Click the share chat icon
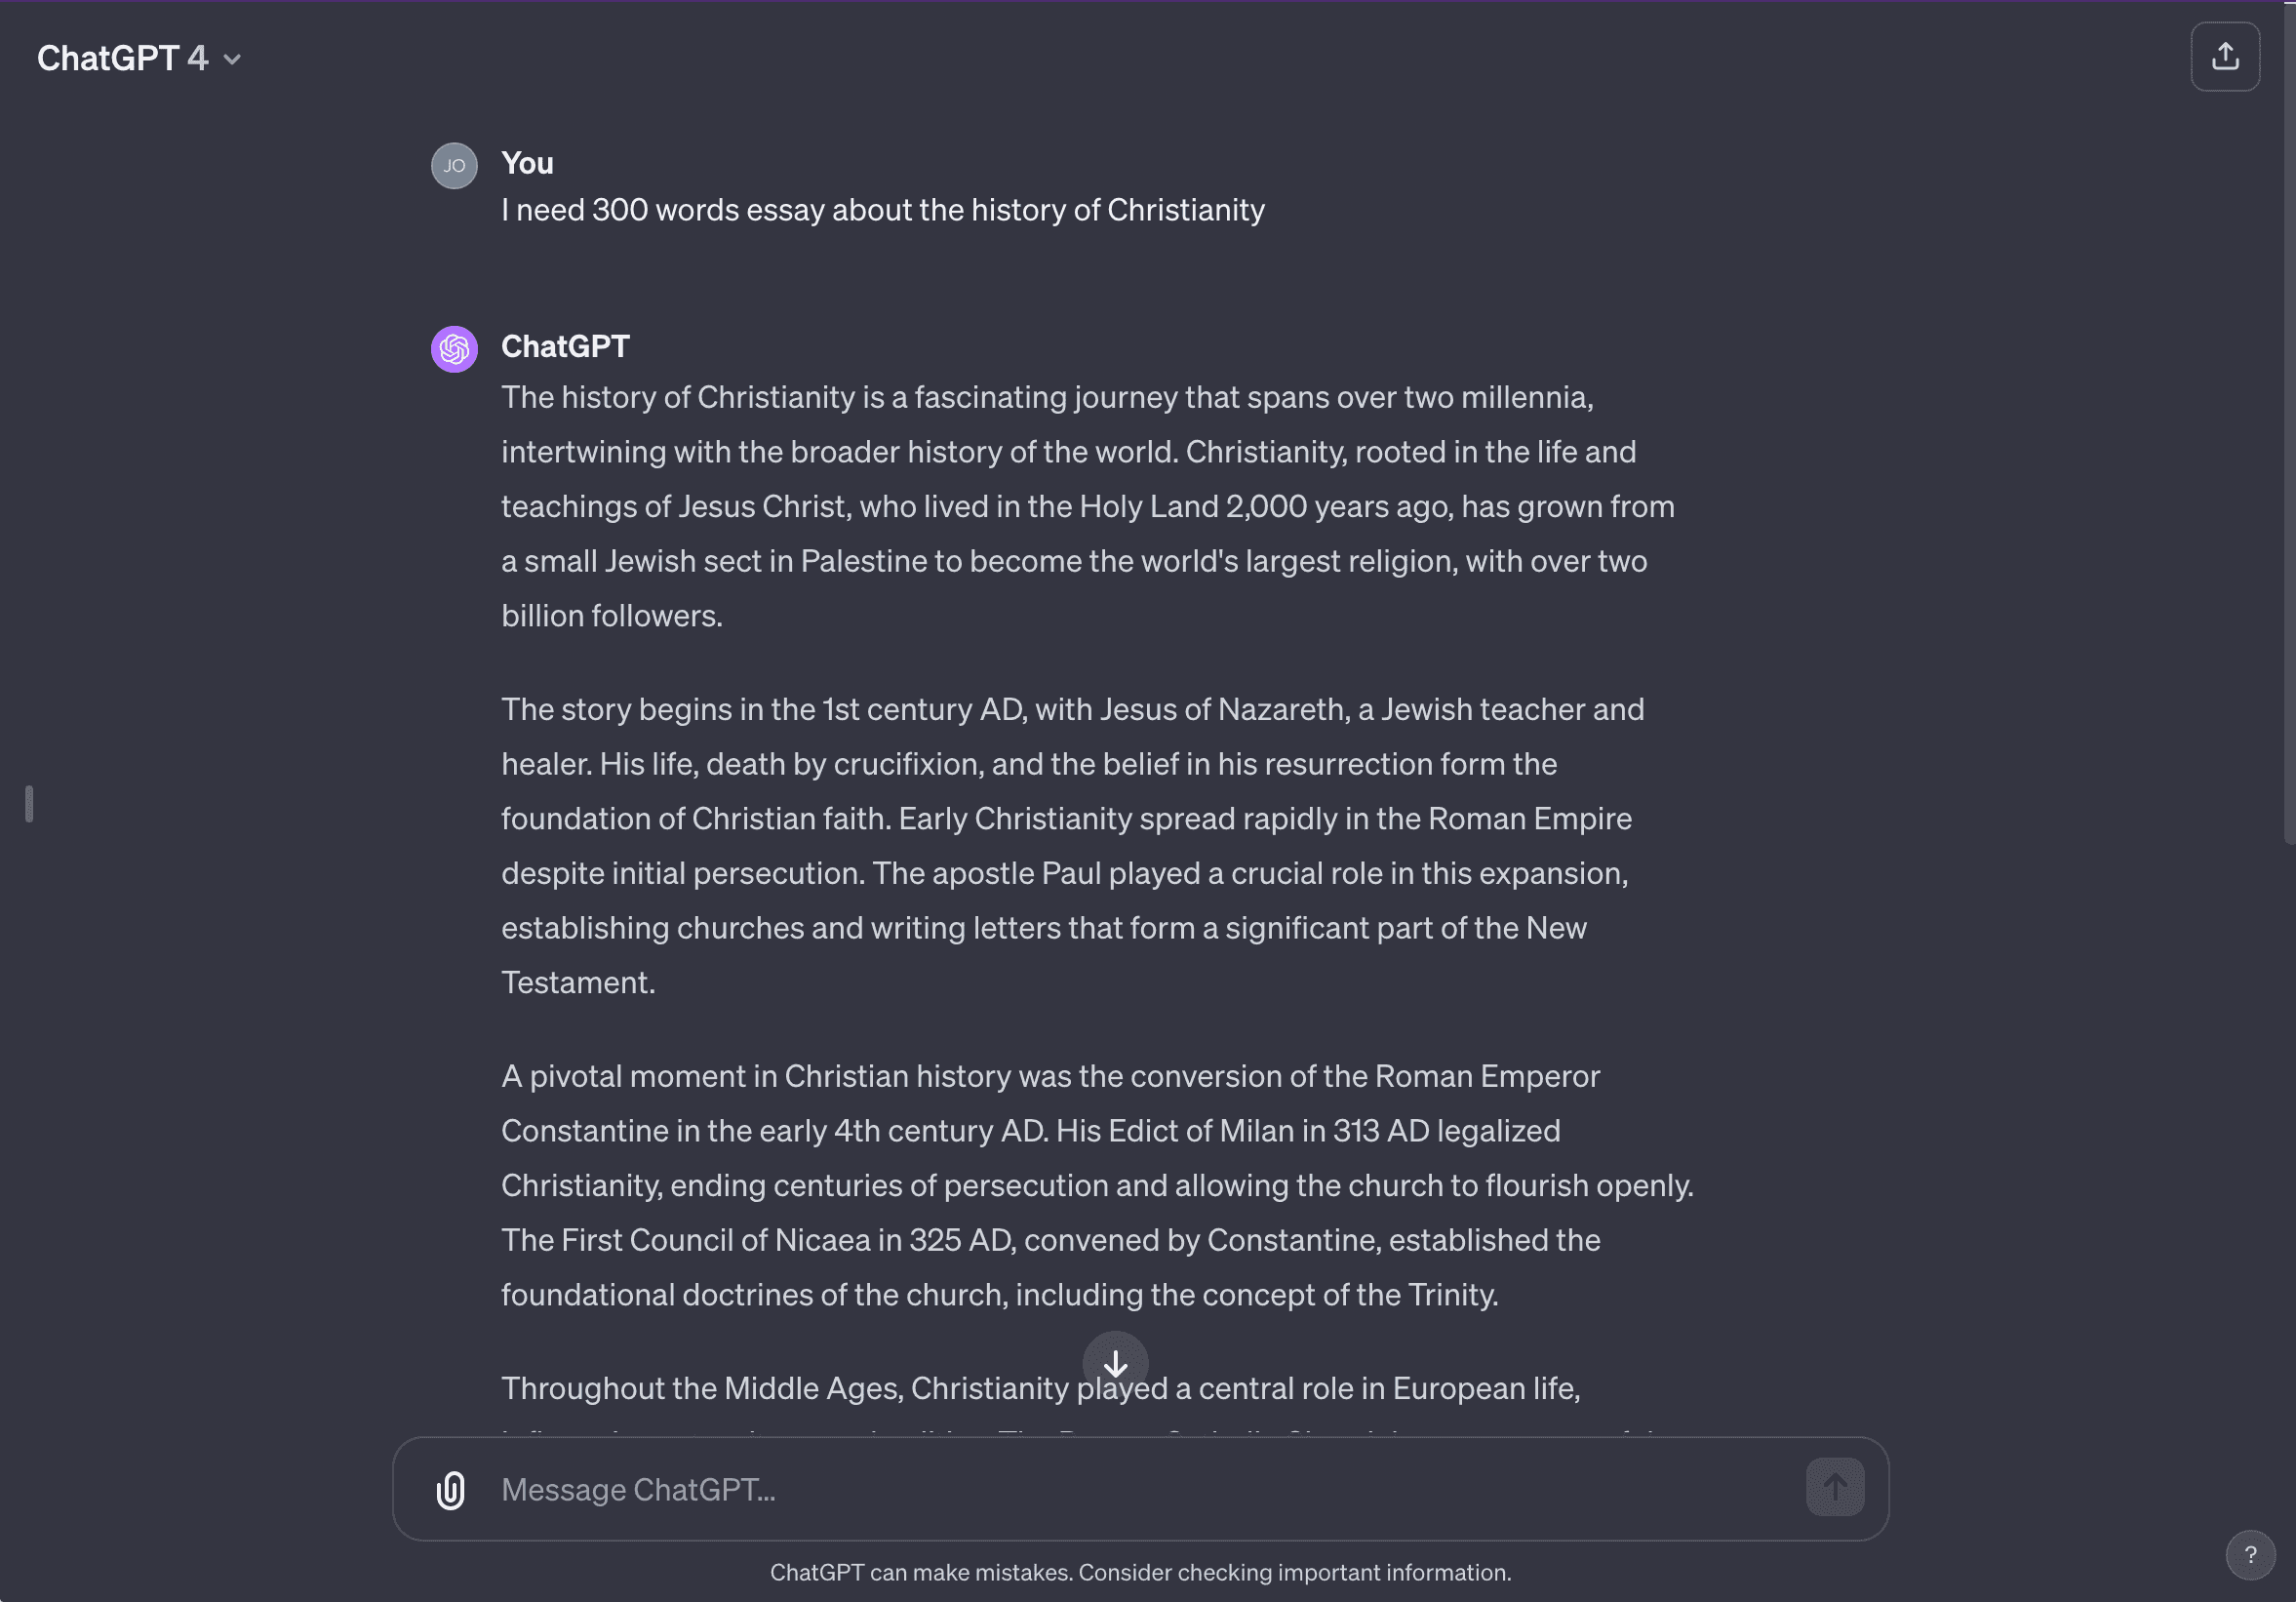This screenshot has height=1602, width=2296. coord(2224,57)
